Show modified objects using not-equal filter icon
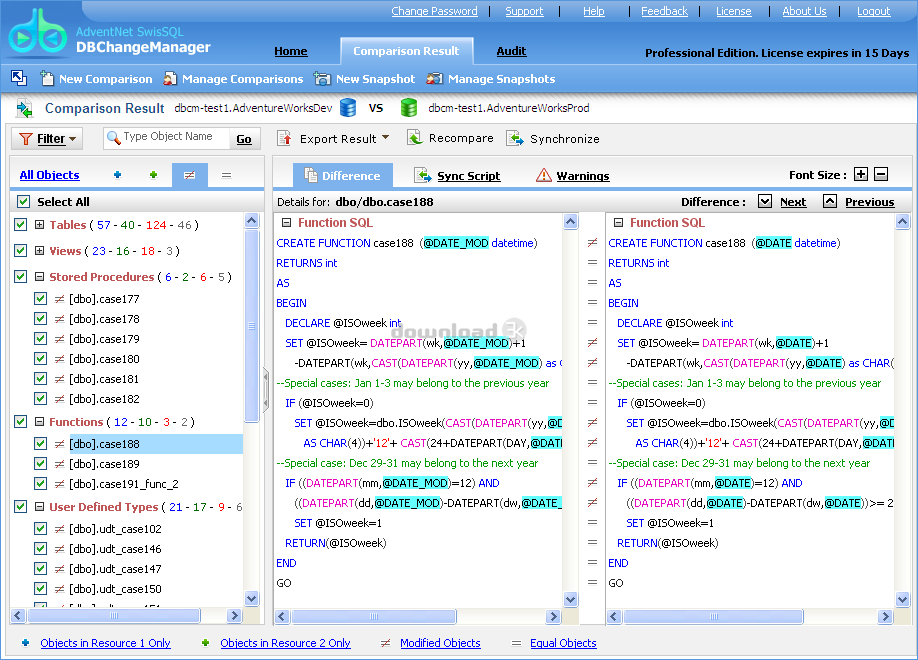 pos(190,175)
